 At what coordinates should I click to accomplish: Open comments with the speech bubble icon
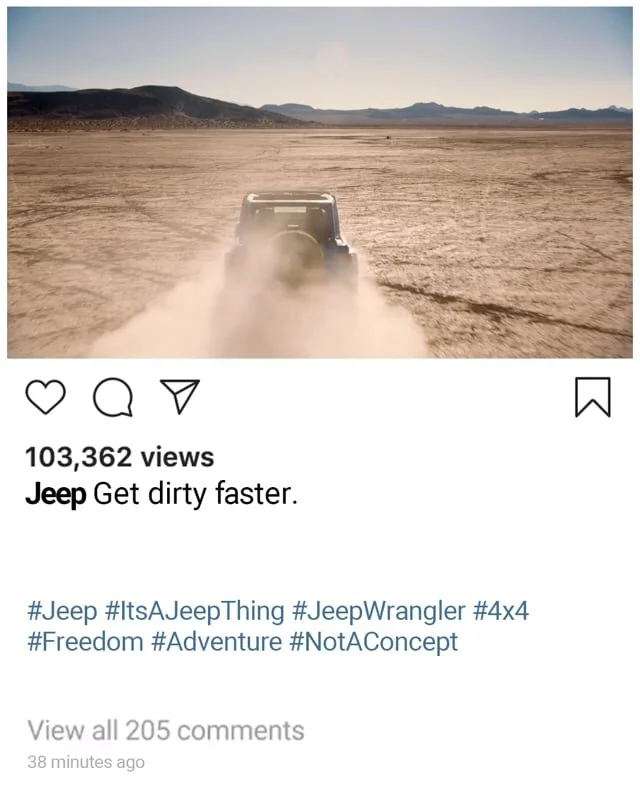(x=113, y=398)
